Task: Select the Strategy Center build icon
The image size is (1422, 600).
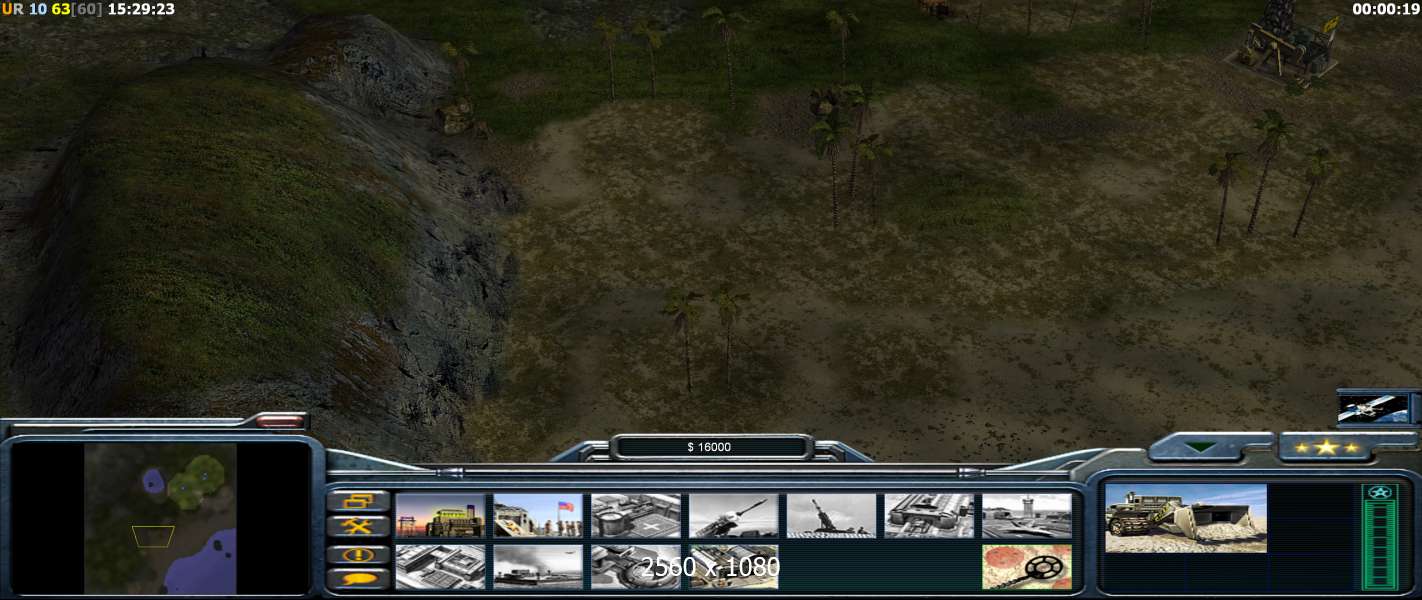Action: tap(440, 567)
